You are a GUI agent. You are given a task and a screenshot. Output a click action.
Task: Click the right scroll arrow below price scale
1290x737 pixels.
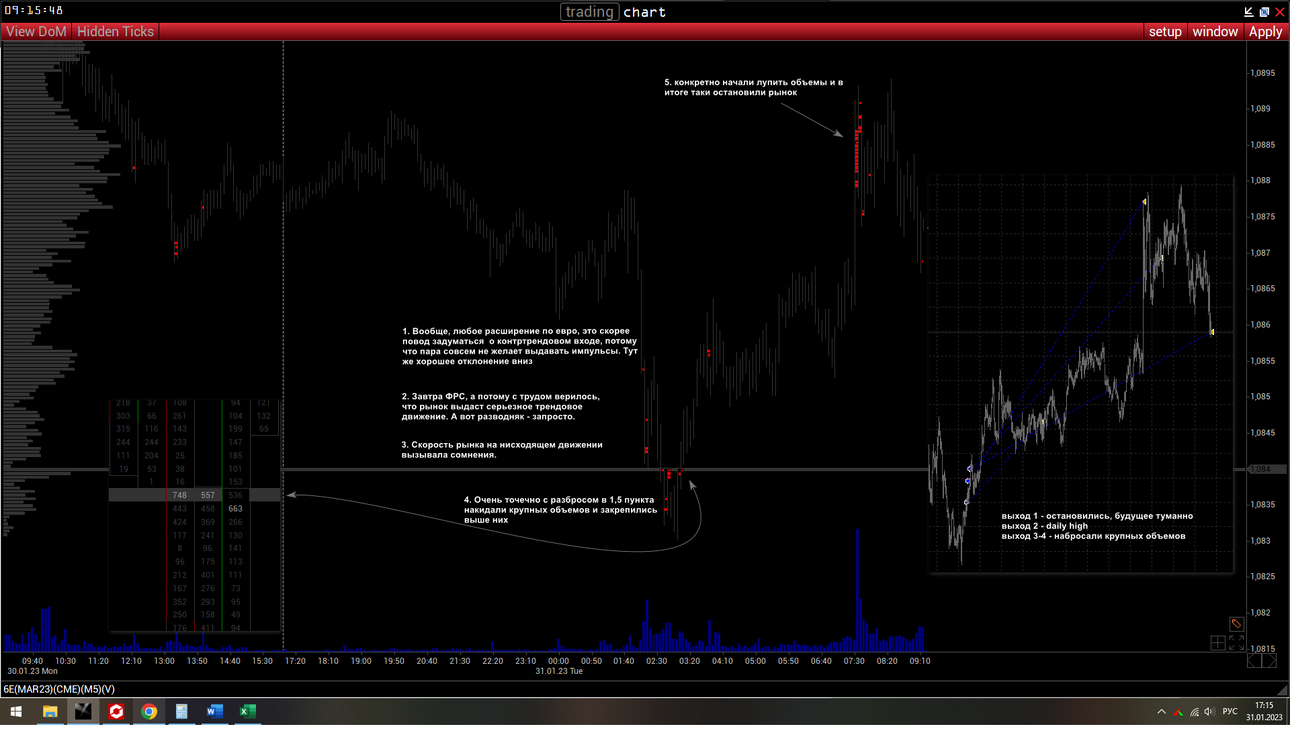[x=1270, y=661]
